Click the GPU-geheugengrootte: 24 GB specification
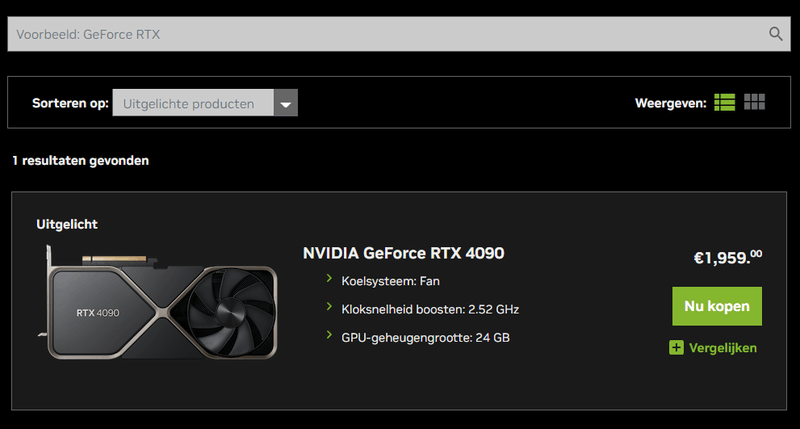Screen dimensions: 800x429 (x=425, y=338)
